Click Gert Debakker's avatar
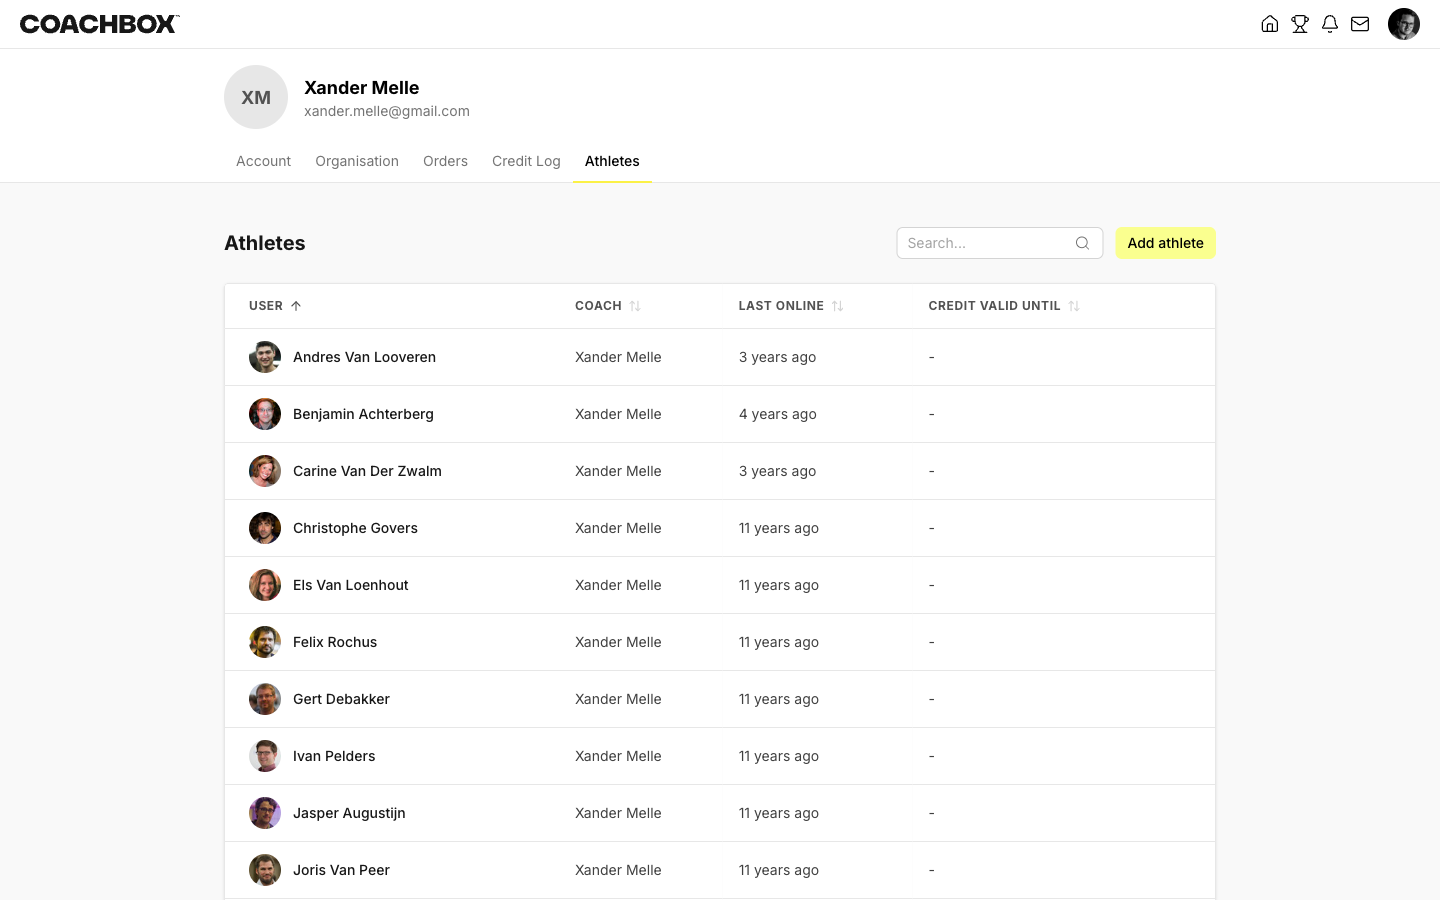Screen dimensions: 1440x900 265,699
